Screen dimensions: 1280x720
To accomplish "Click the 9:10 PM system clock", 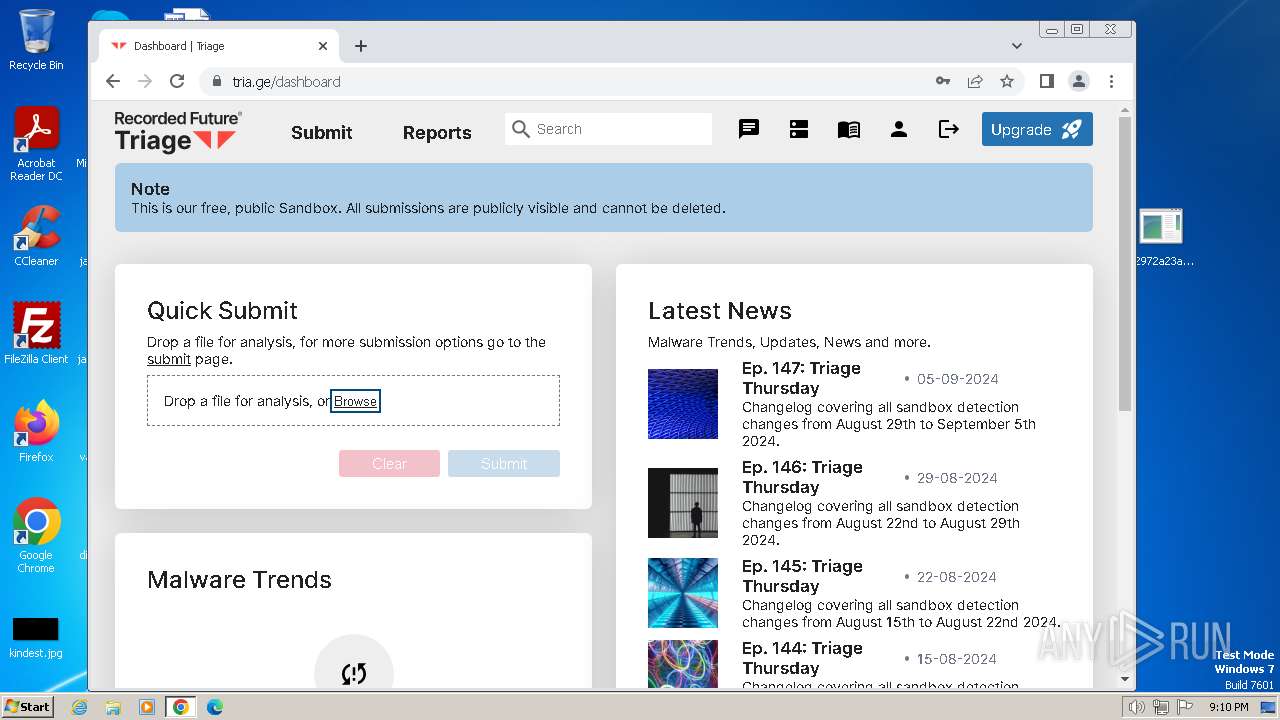I will click(x=1228, y=707).
